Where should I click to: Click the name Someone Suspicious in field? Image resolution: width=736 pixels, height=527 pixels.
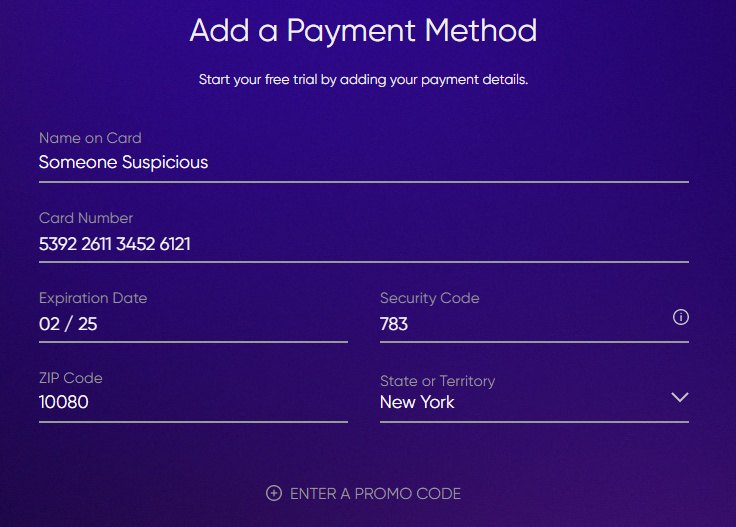click(123, 162)
